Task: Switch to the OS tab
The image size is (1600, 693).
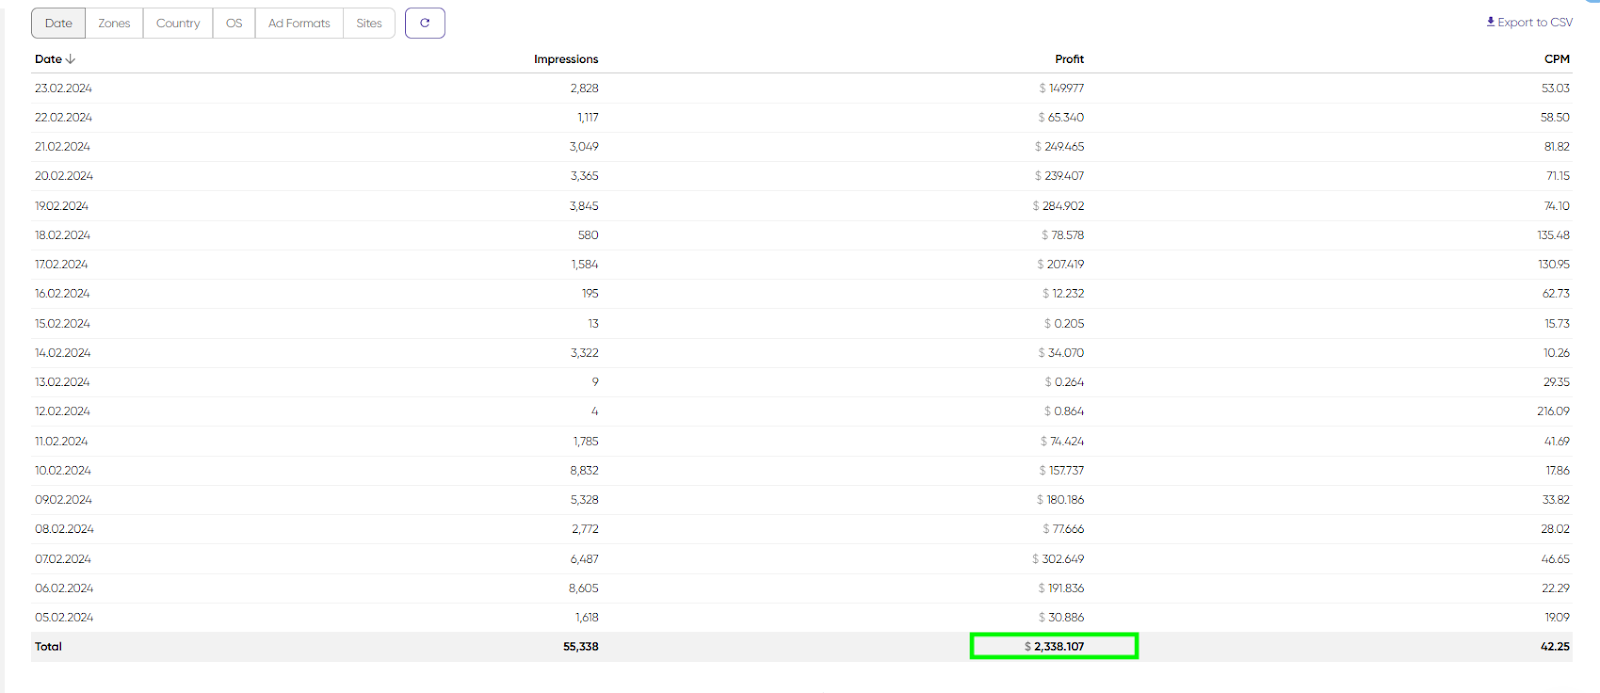Action: click(x=234, y=23)
